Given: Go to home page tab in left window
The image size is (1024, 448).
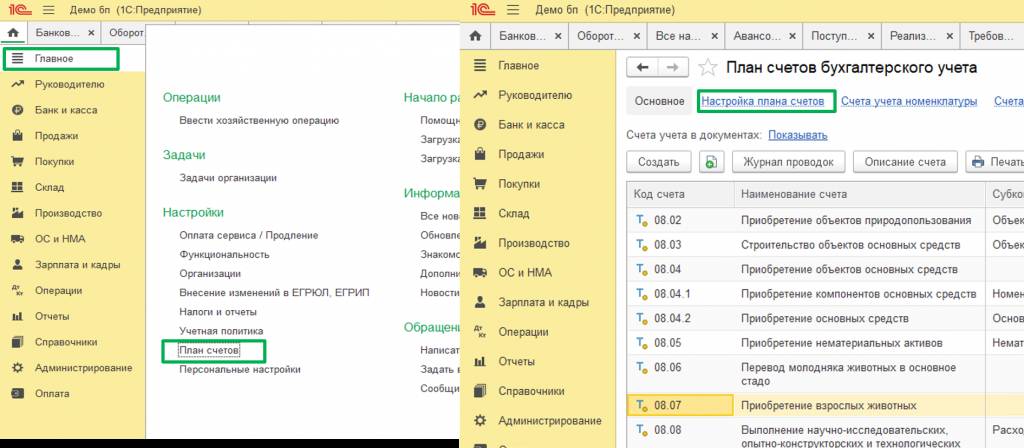Looking at the screenshot, I should click(13, 32).
